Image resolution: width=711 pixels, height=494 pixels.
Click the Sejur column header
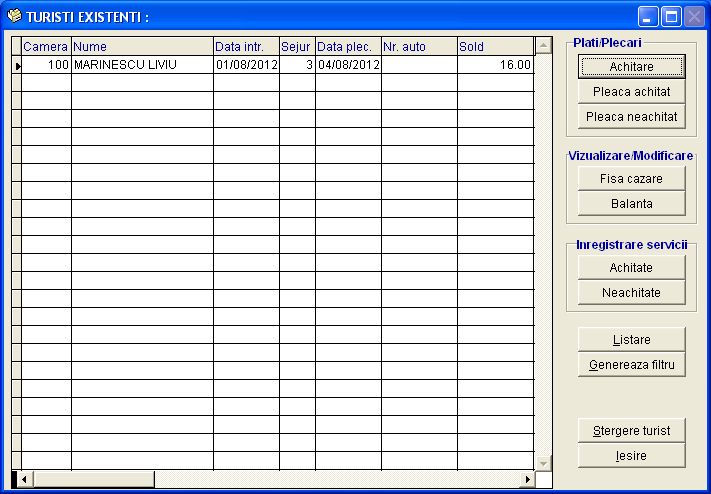point(297,46)
